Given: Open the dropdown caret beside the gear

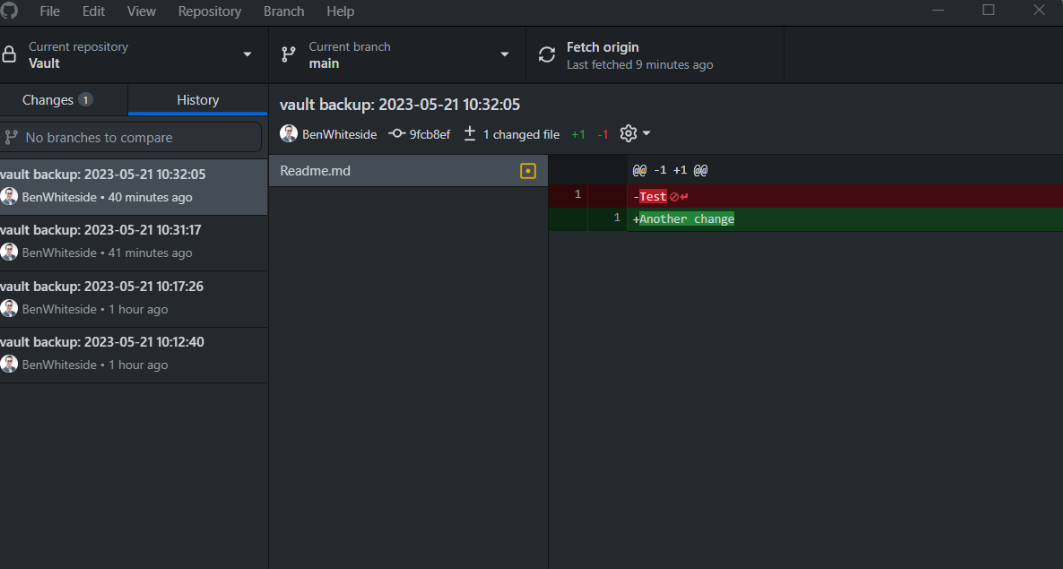Looking at the screenshot, I should 646,134.
